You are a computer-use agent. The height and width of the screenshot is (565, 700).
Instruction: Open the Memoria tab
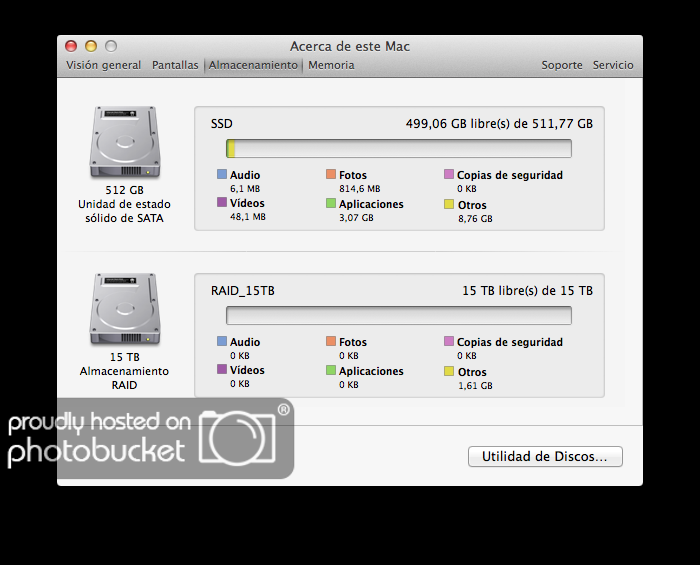point(331,65)
